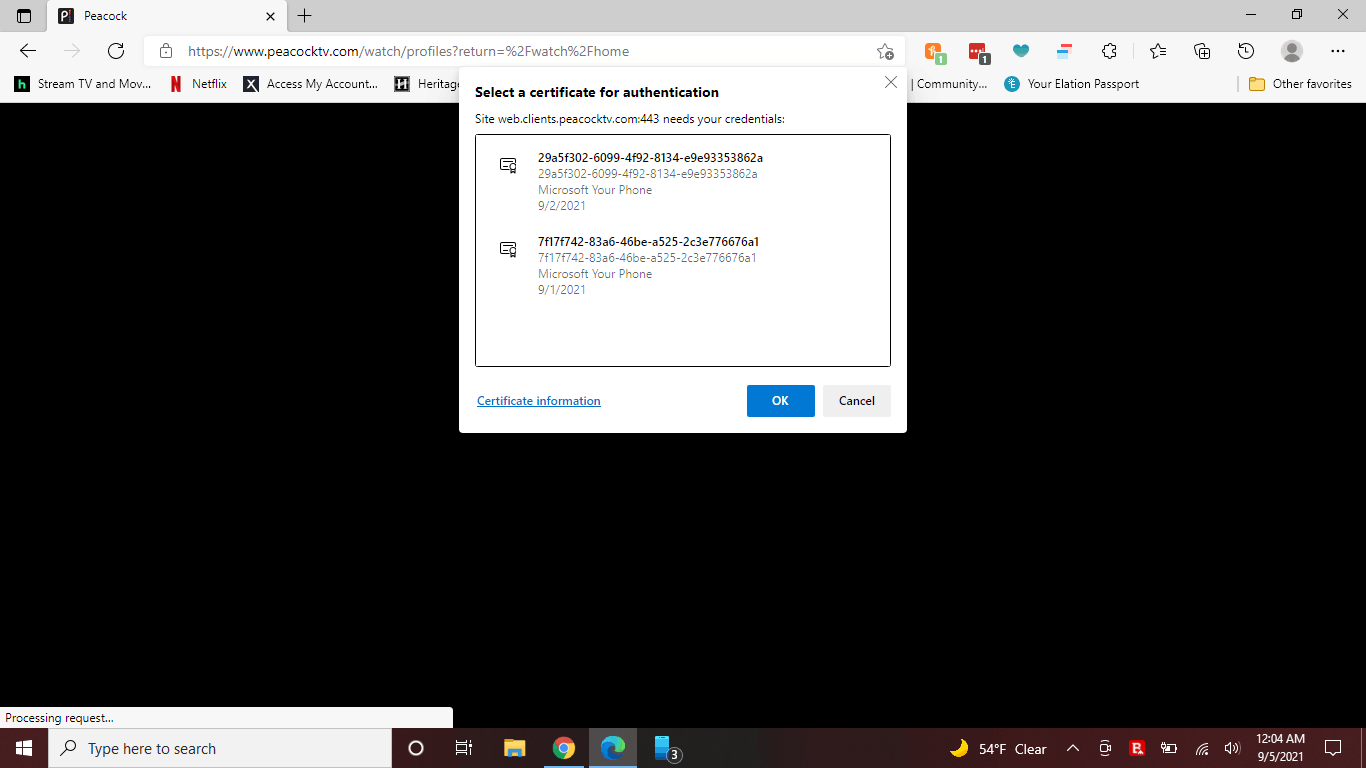The width and height of the screenshot is (1366, 768).
Task: Toggle open the hidden icons tray chevron
Action: point(1072,748)
